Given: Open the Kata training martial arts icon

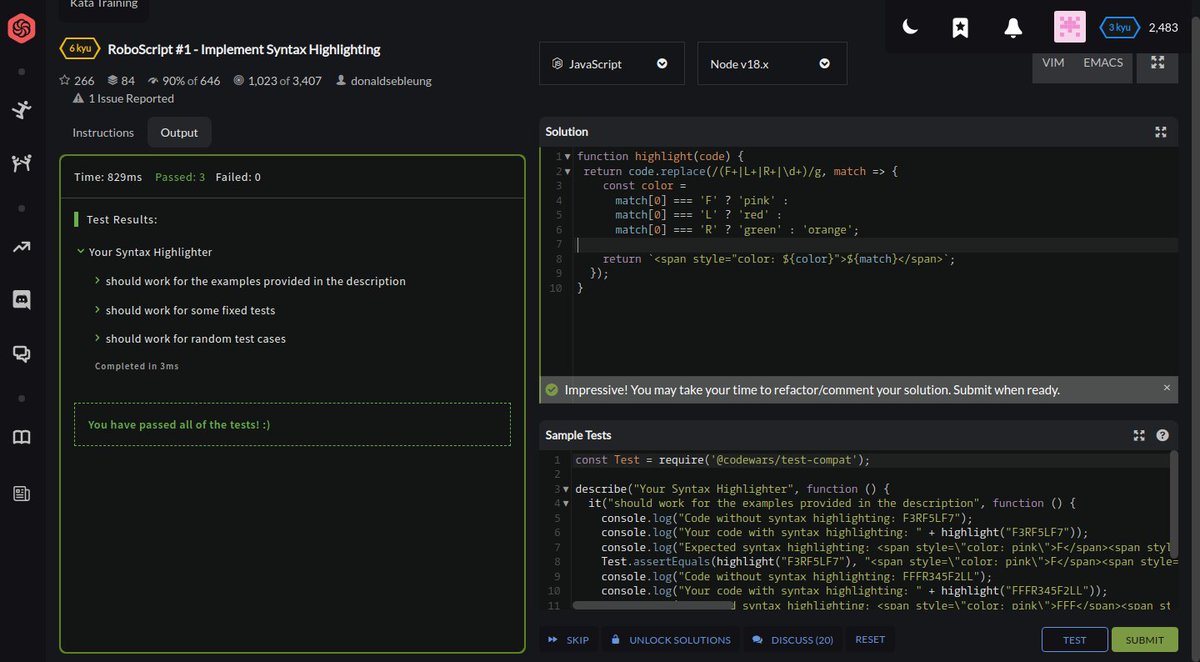Looking at the screenshot, I should tap(21, 110).
